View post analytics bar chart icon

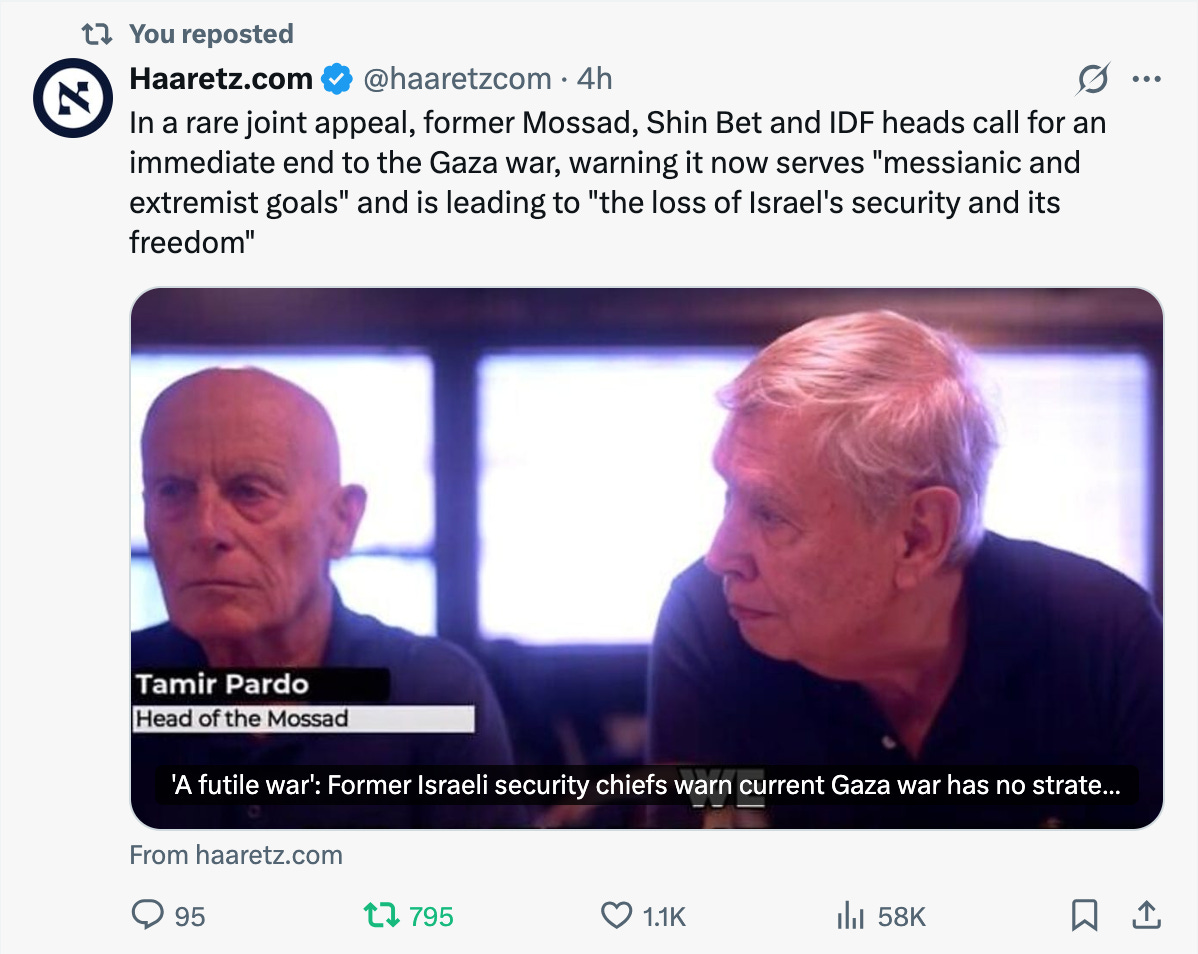pos(850,915)
